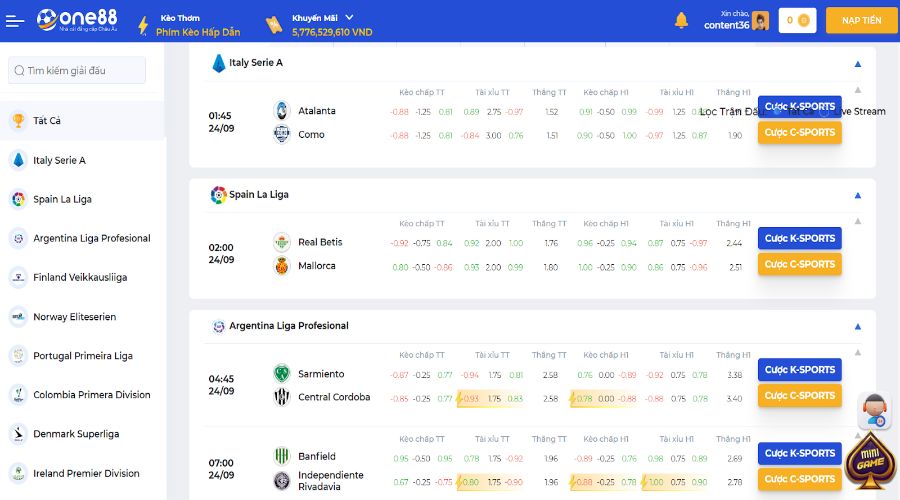Click Cược K-SPORTS for Atalanta match

coord(800,106)
